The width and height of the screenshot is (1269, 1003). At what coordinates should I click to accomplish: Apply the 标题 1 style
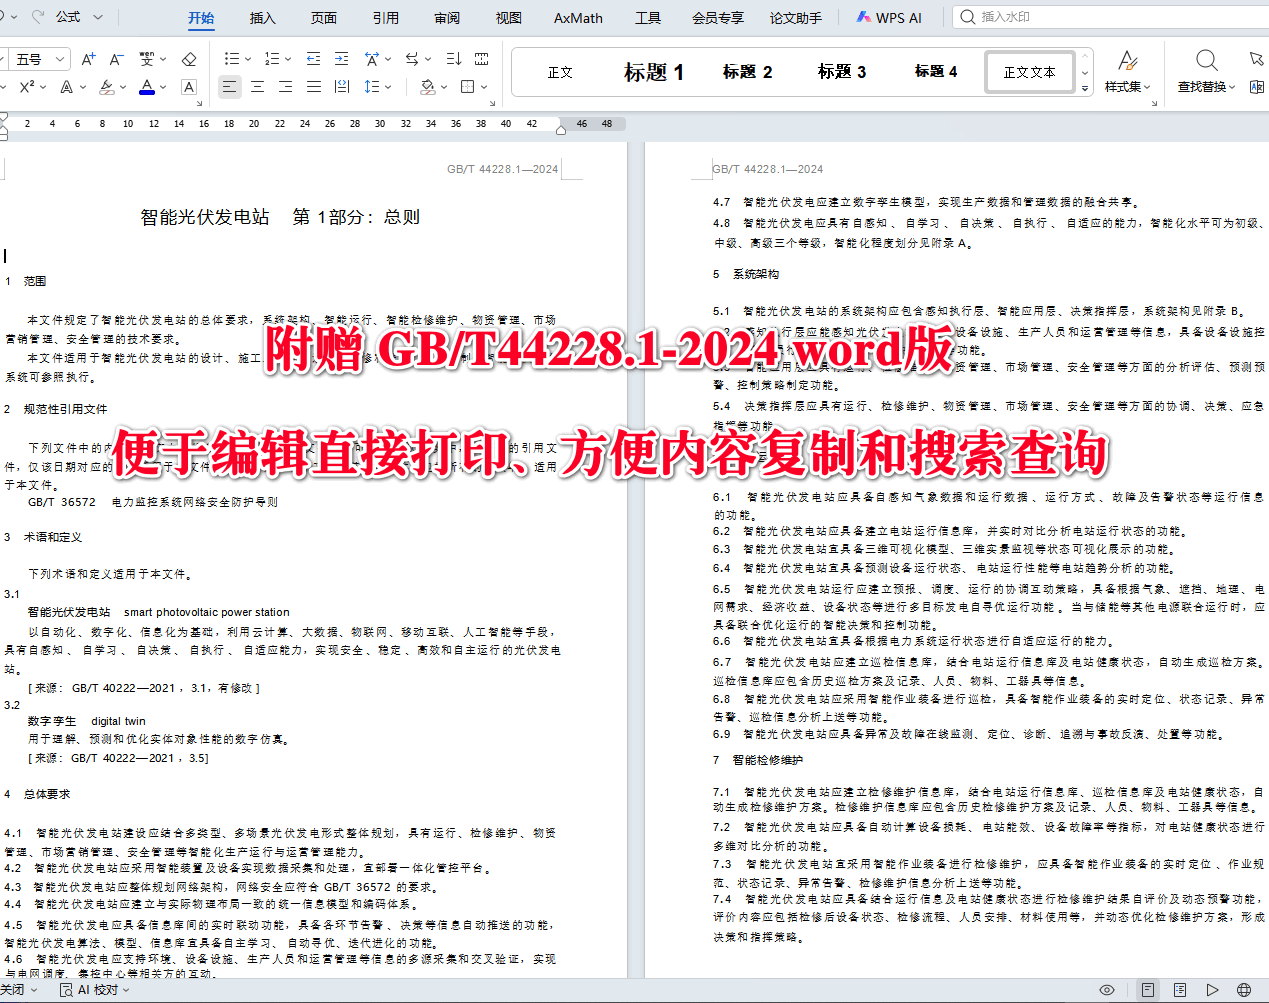(654, 72)
